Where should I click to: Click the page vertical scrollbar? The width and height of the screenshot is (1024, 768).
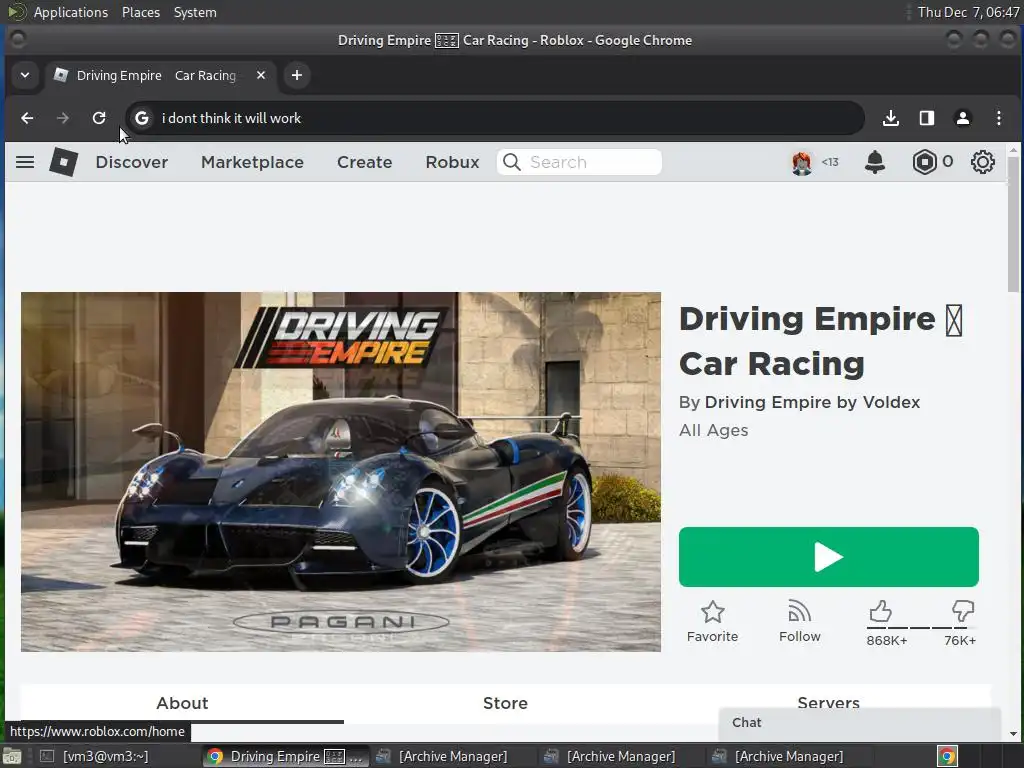pyautogui.click(x=1013, y=224)
